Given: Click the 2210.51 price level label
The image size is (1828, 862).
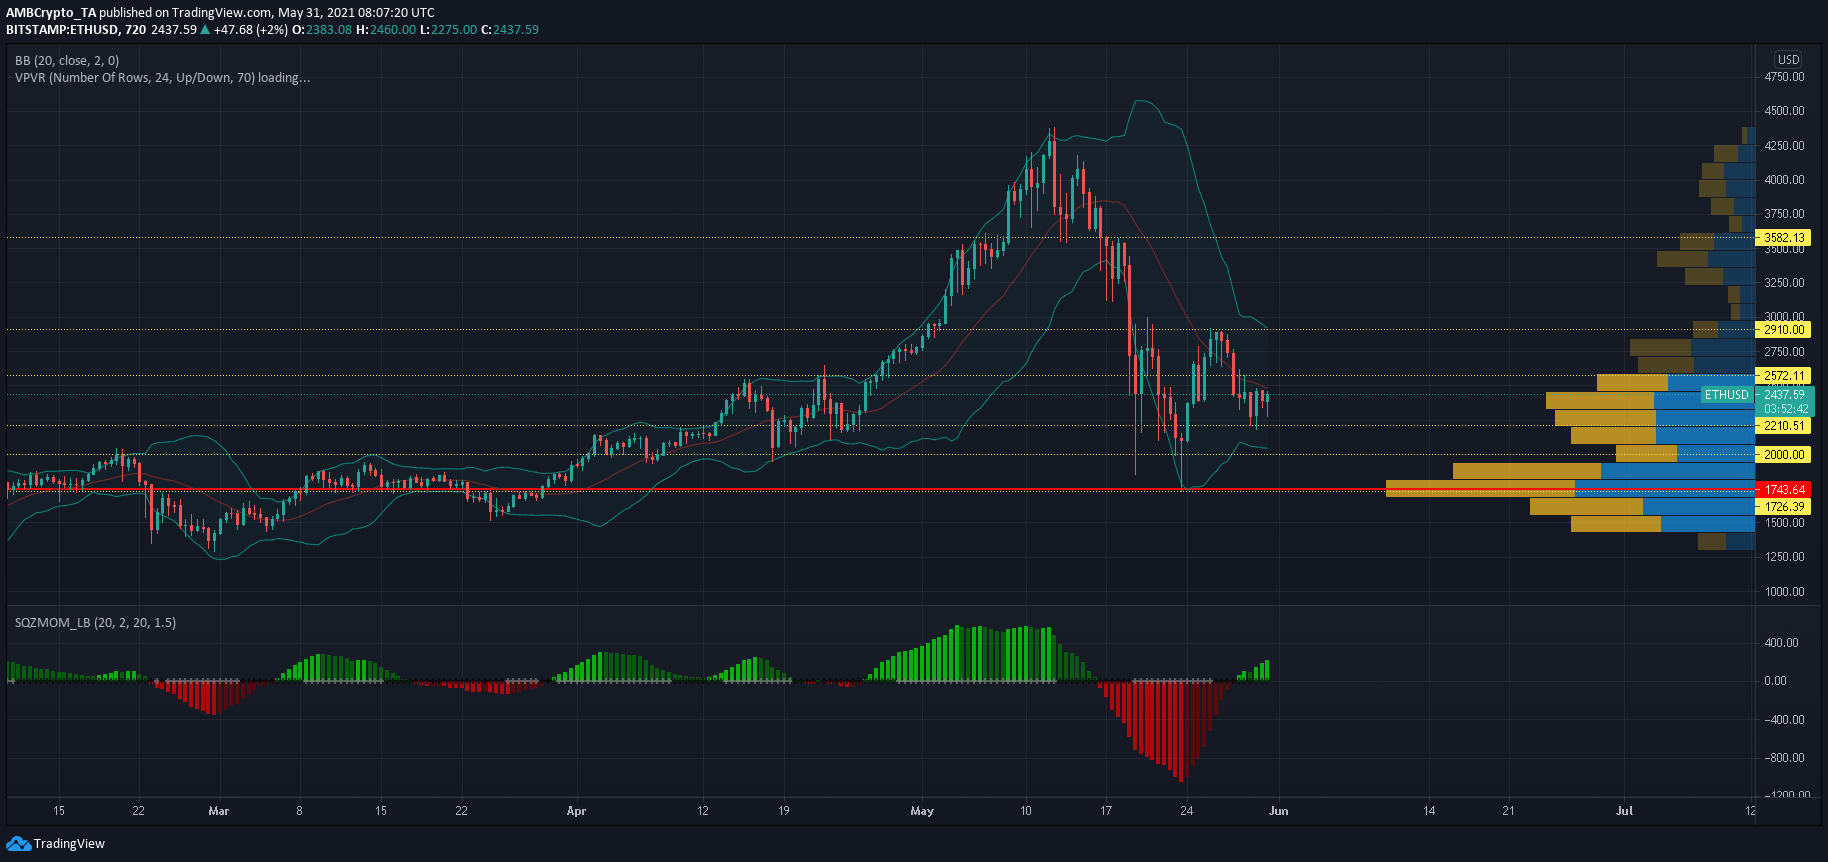Looking at the screenshot, I should point(1784,426).
